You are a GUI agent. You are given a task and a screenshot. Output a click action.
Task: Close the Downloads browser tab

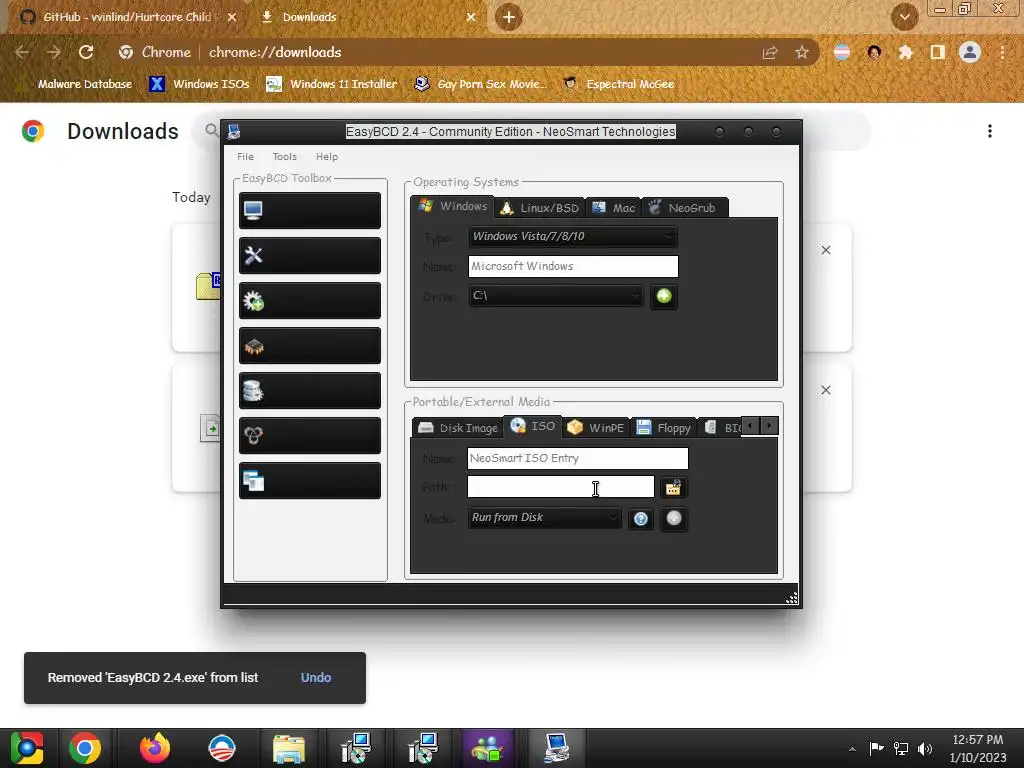point(471,17)
